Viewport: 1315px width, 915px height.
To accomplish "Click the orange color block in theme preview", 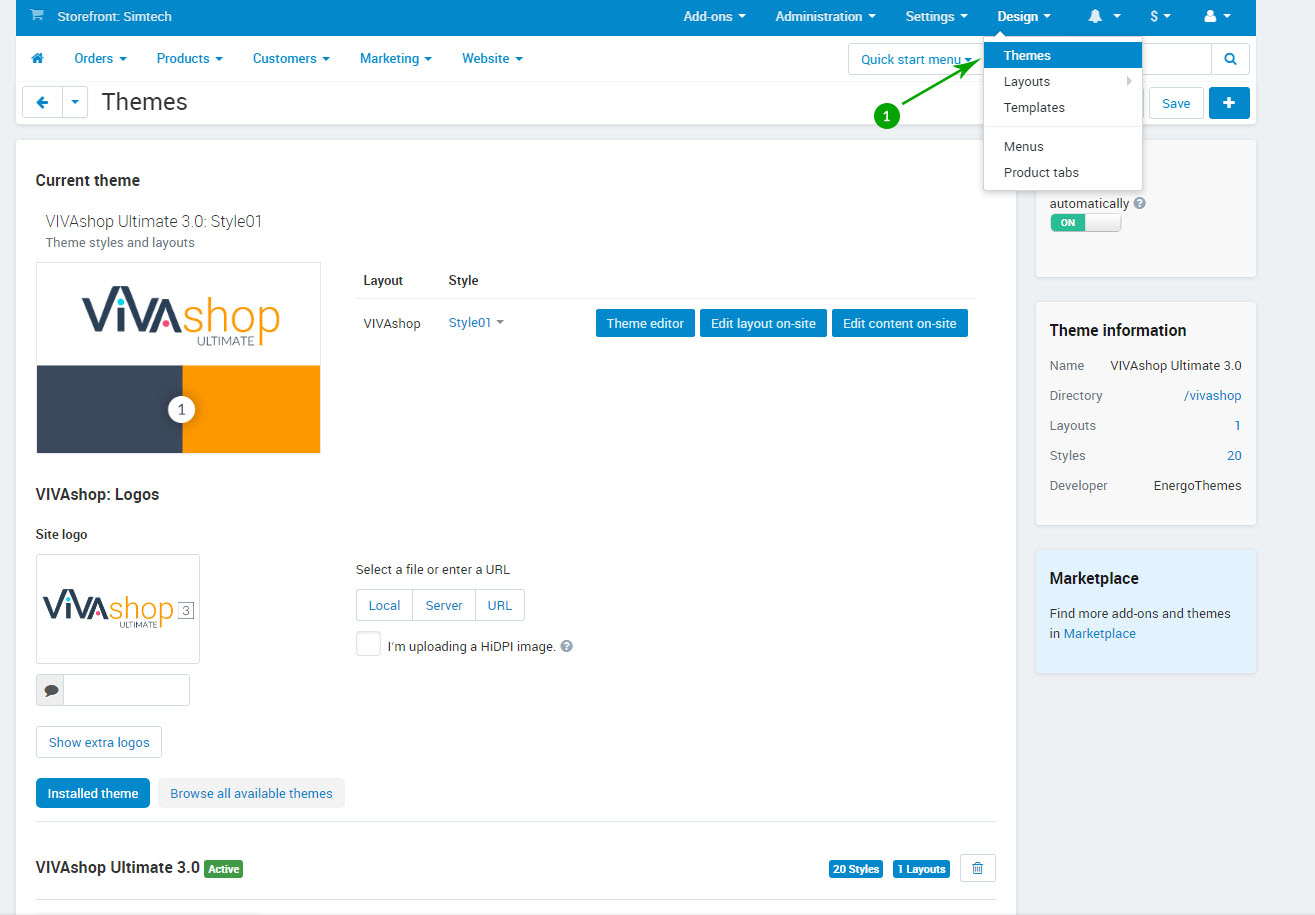I will [x=251, y=409].
